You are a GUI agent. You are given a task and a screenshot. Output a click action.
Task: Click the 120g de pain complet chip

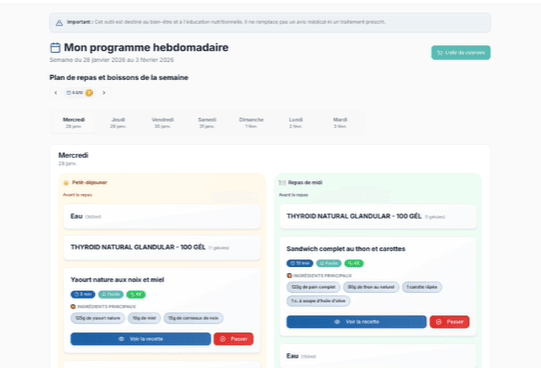pyautogui.click(x=313, y=287)
